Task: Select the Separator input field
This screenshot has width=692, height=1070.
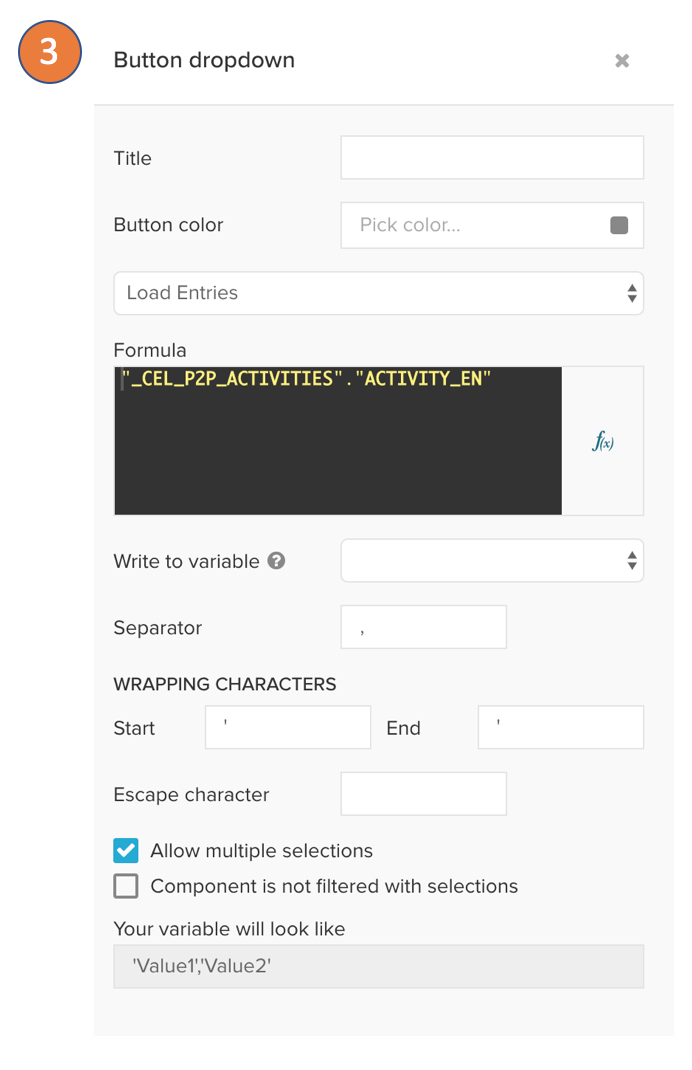Action: point(423,628)
